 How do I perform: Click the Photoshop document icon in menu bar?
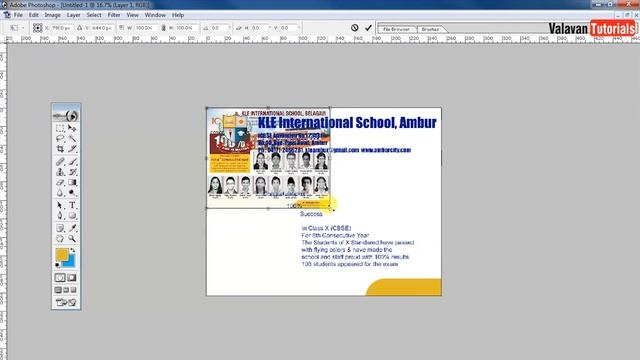click(7, 15)
